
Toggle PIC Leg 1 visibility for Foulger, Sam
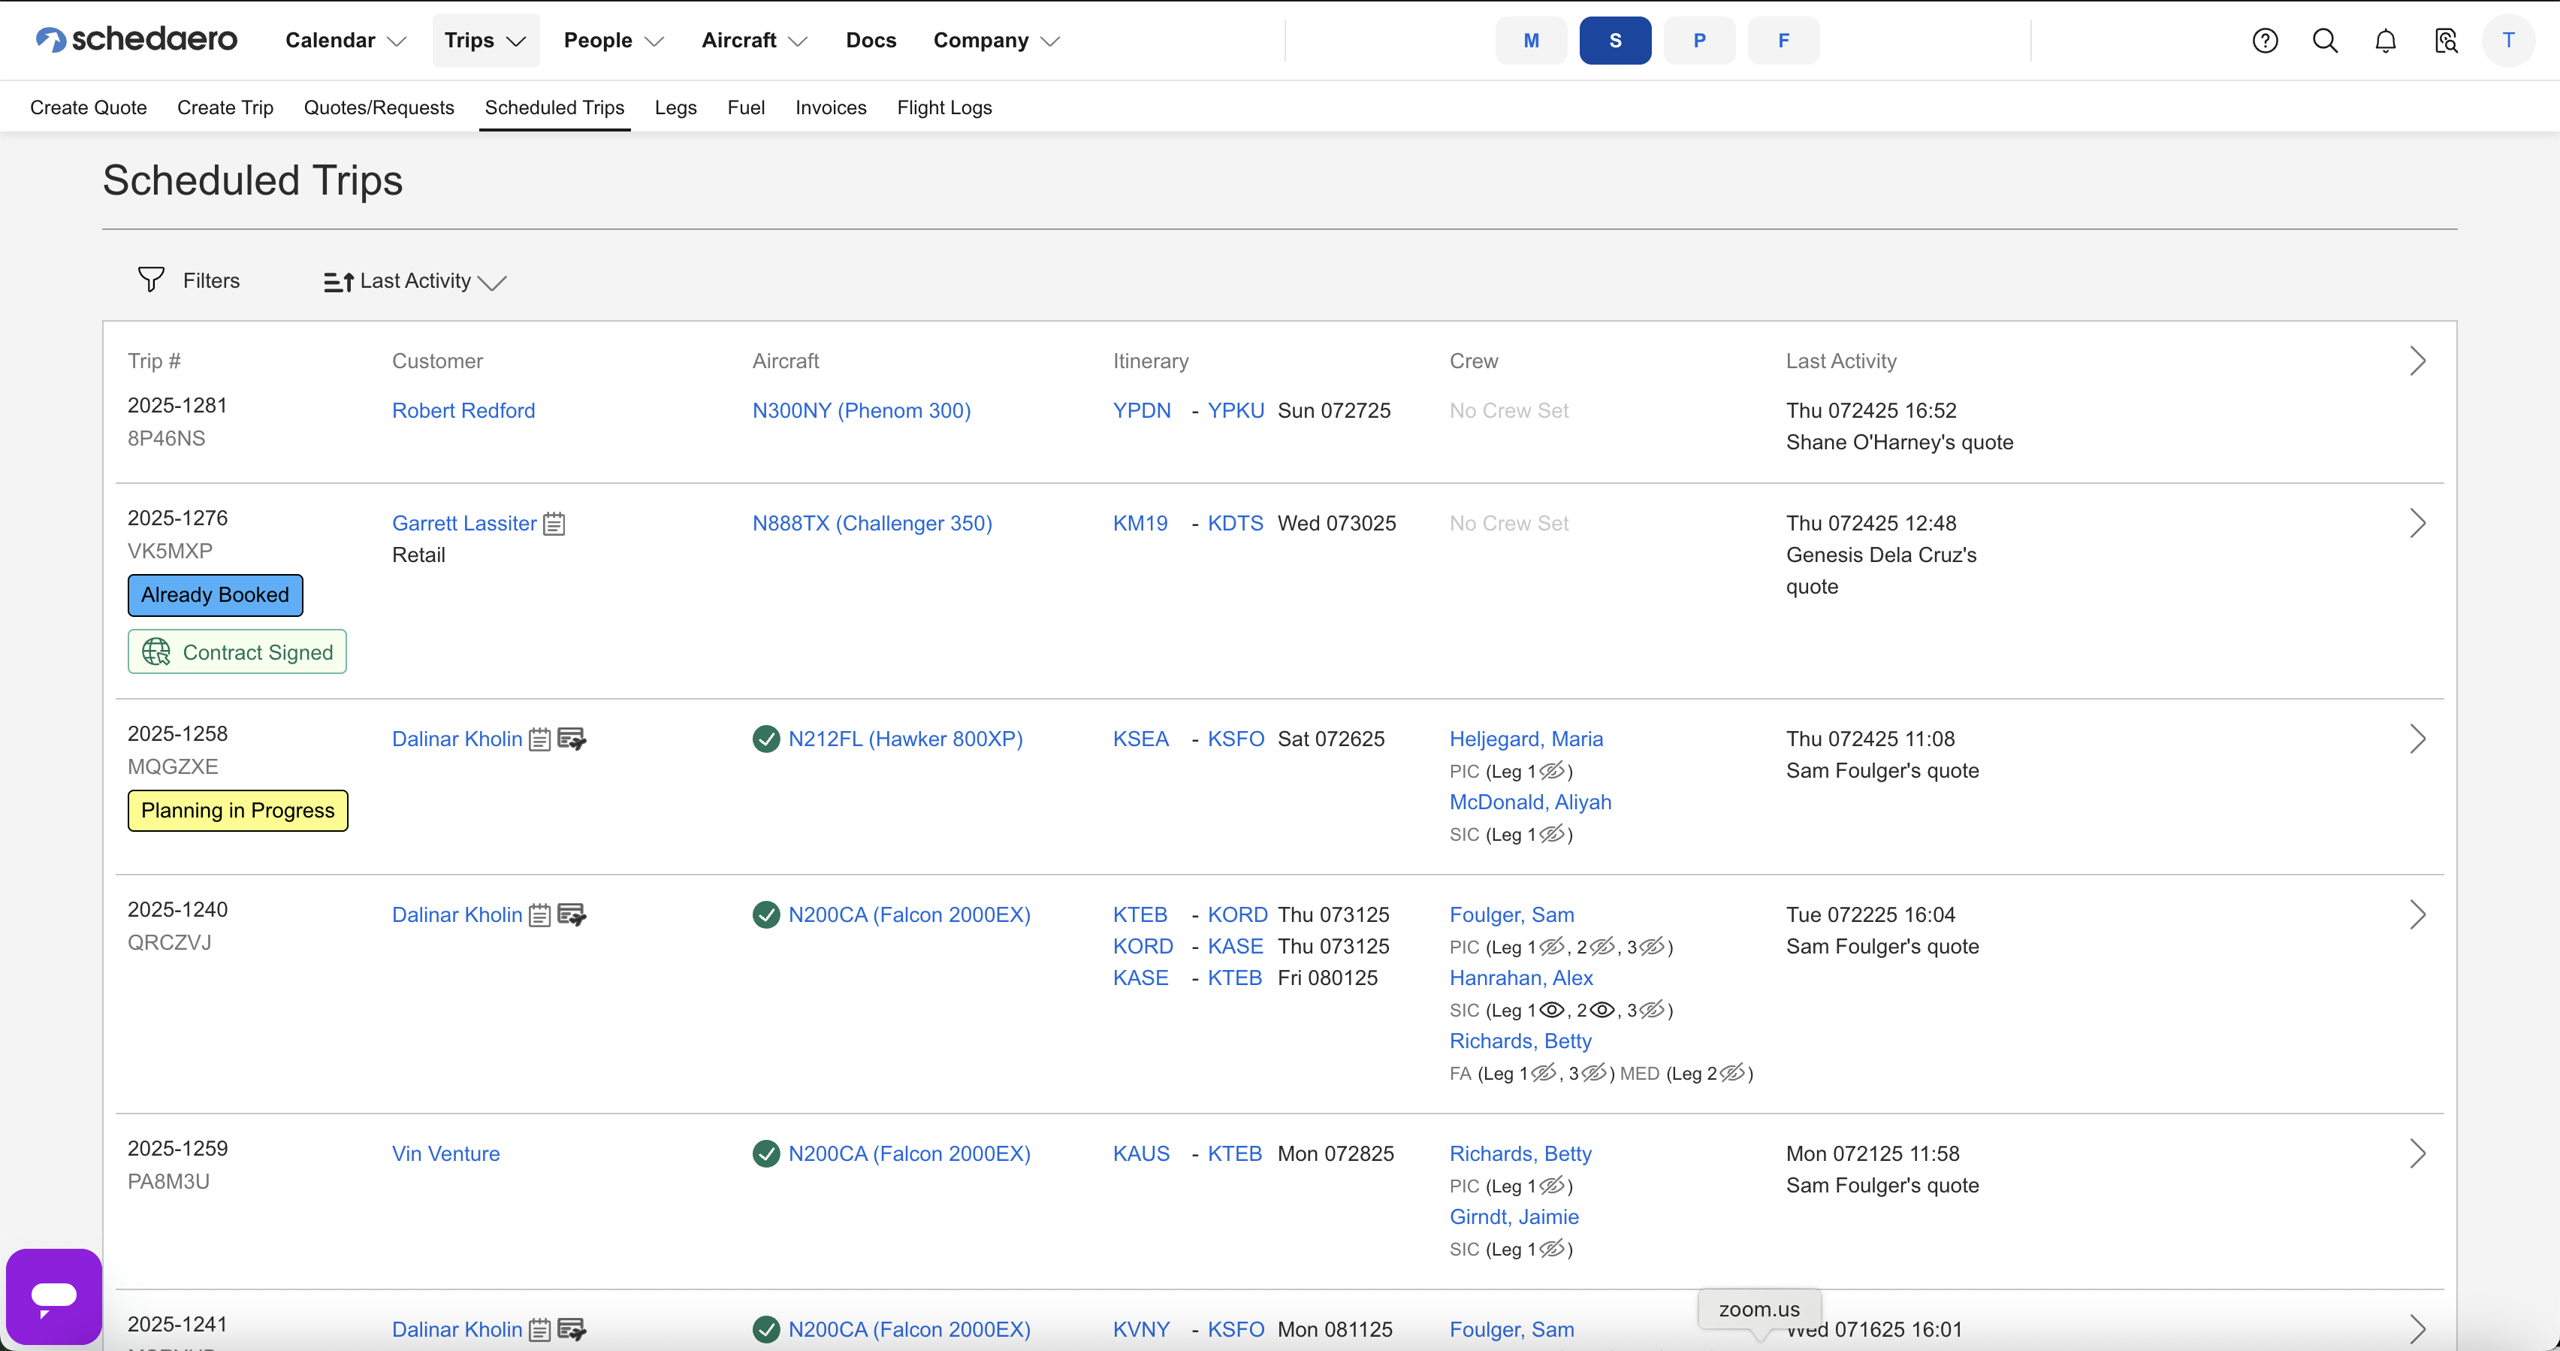tap(1553, 947)
